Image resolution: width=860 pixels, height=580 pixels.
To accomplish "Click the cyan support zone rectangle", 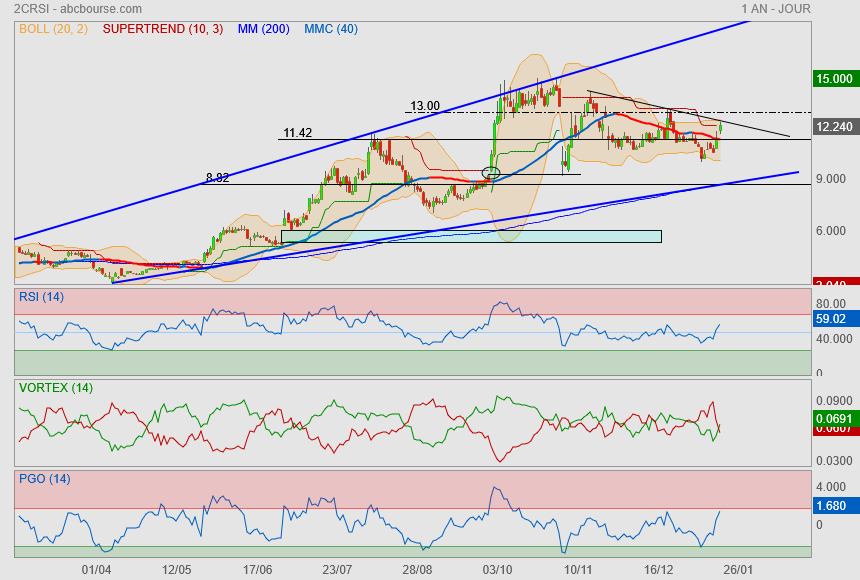I will point(471,236).
